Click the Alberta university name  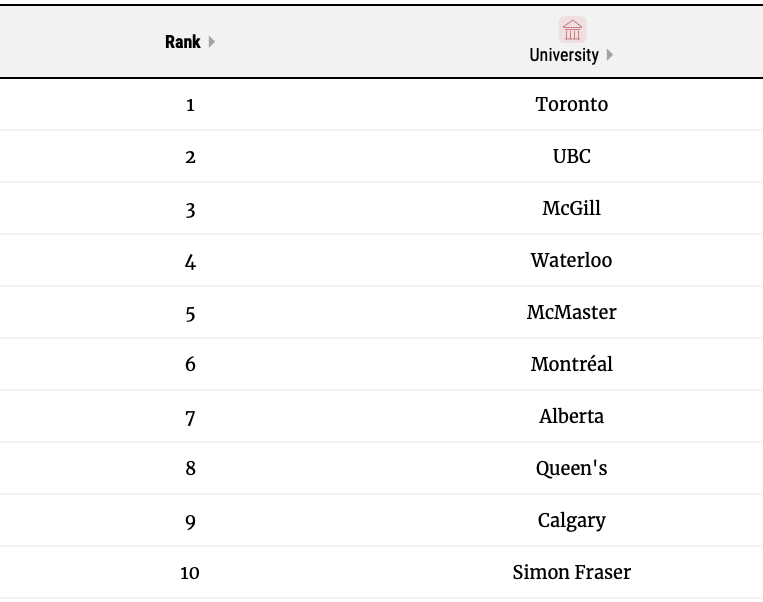[x=571, y=416]
